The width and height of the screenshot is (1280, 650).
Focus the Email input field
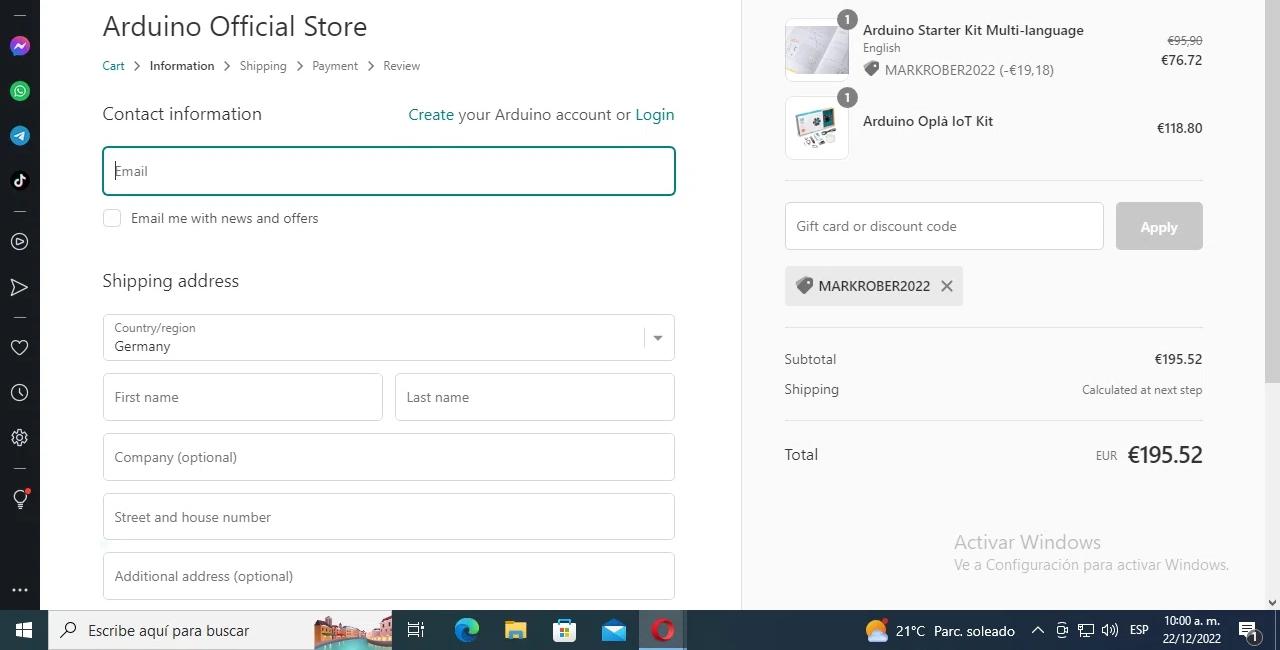coord(389,171)
